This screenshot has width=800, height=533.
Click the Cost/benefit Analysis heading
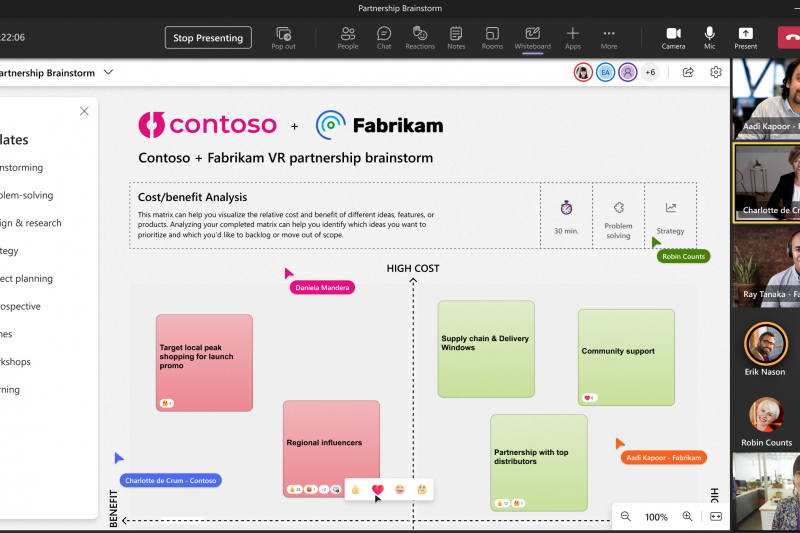coord(192,197)
